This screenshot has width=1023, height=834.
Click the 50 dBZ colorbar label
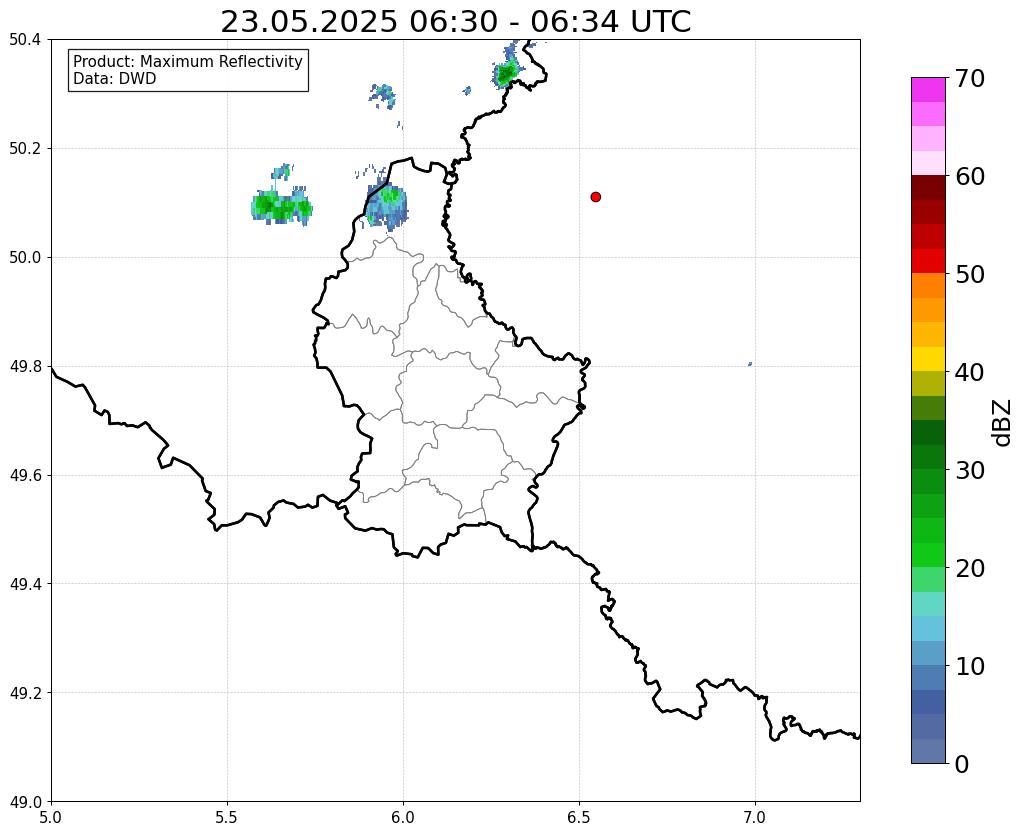970,274
